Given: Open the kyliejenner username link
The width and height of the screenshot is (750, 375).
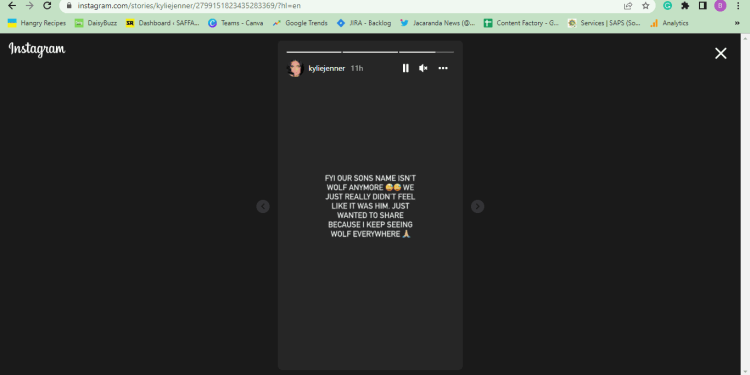Looking at the screenshot, I should click(x=327, y=68).
